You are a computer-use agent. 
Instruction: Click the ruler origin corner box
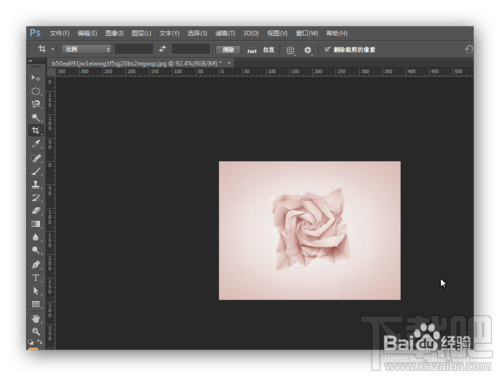pos(51,72)
